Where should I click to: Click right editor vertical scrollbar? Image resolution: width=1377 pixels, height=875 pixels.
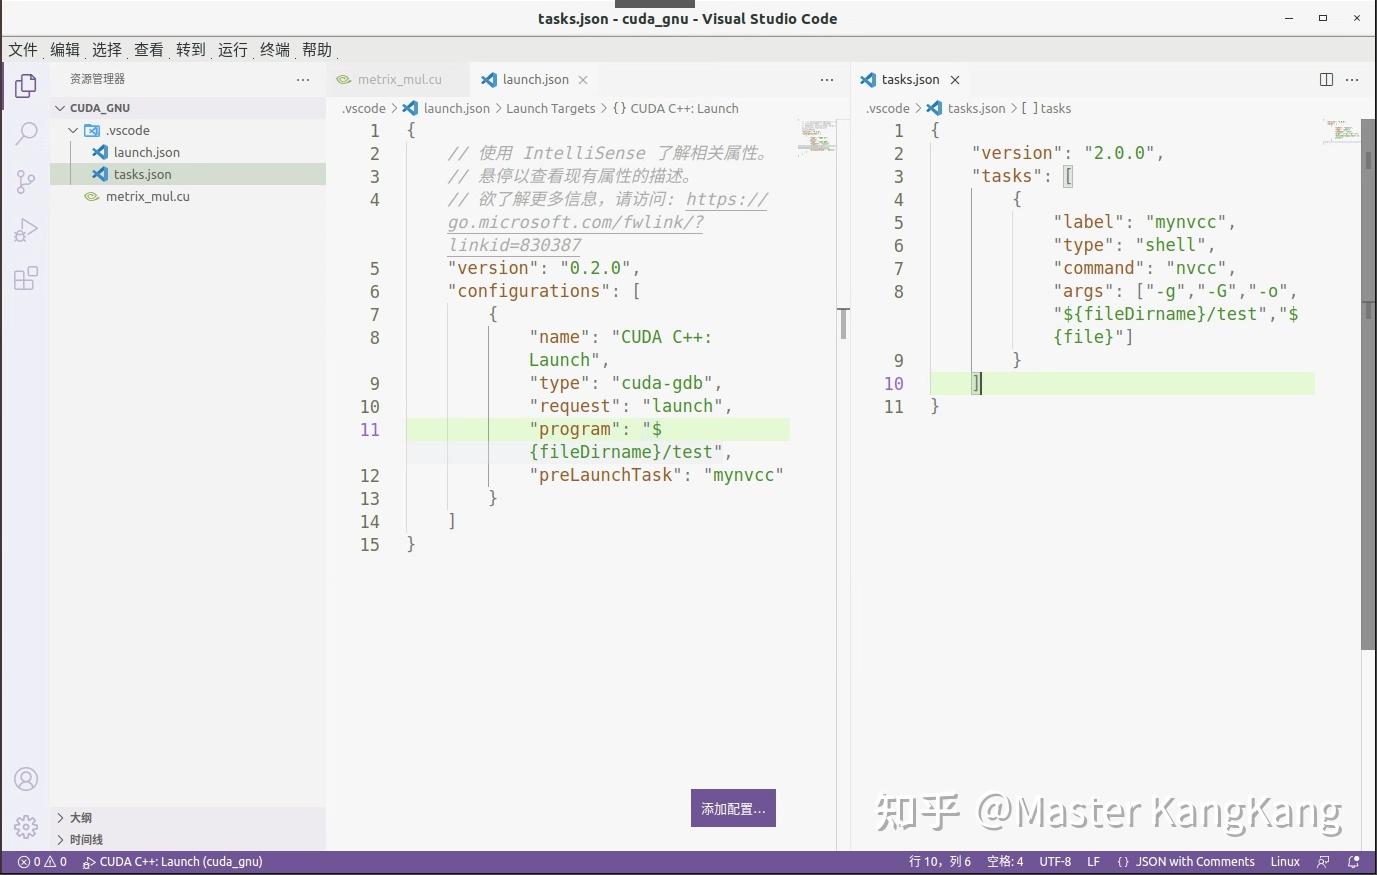pyautogui.click(x=1368, y=384)
